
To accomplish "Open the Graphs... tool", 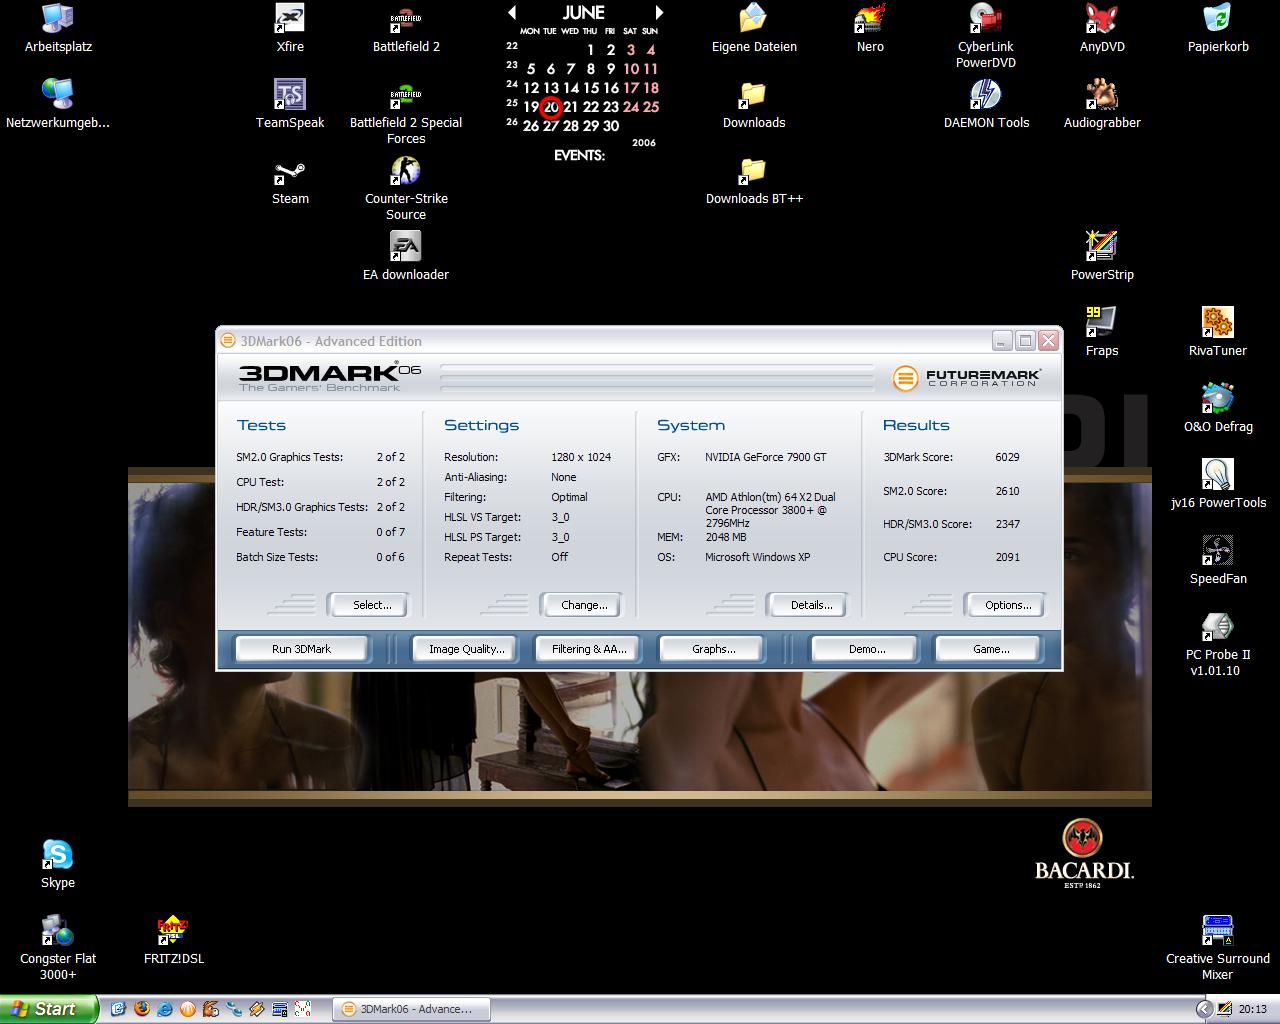I will (713, 649).
